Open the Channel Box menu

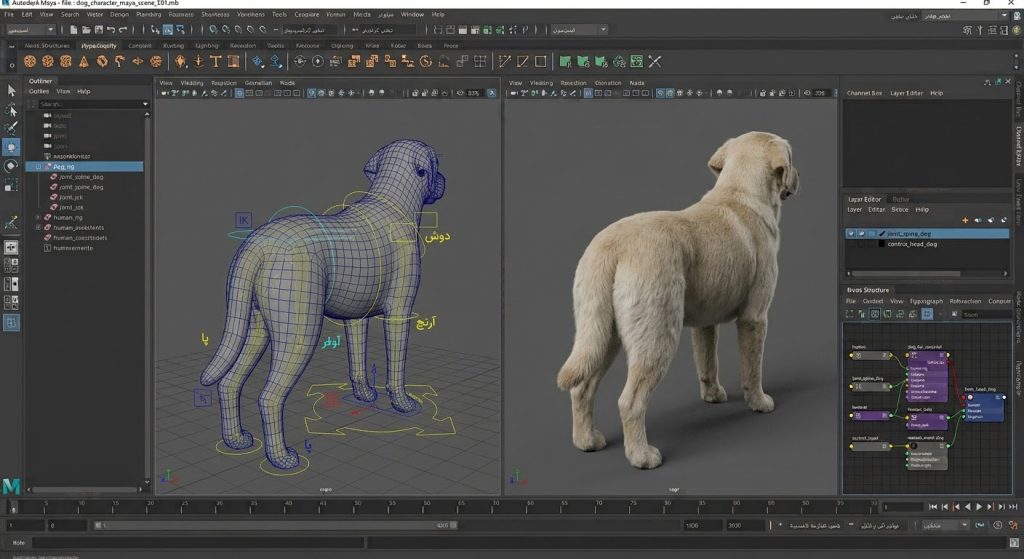pyautogui.click(x=864, y=93)
